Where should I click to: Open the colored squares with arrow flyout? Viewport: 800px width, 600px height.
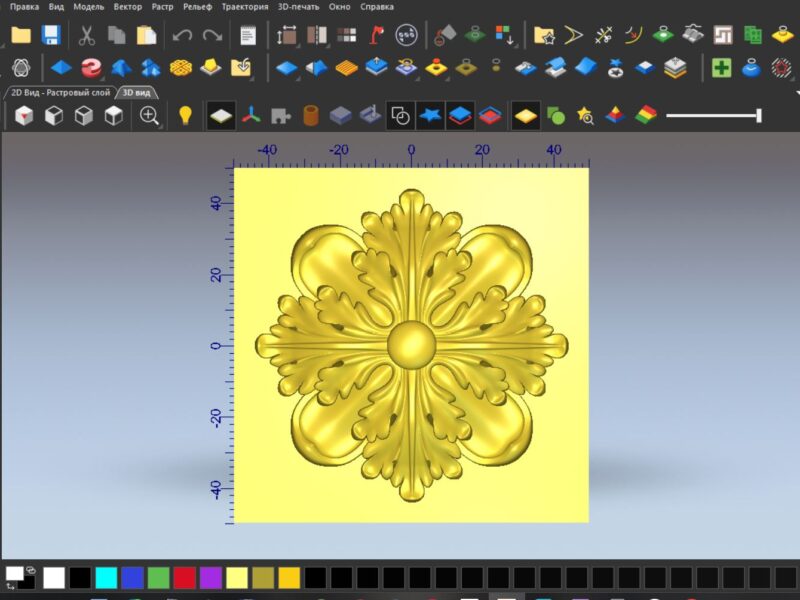pyautogui.click(x=505, y=35)
